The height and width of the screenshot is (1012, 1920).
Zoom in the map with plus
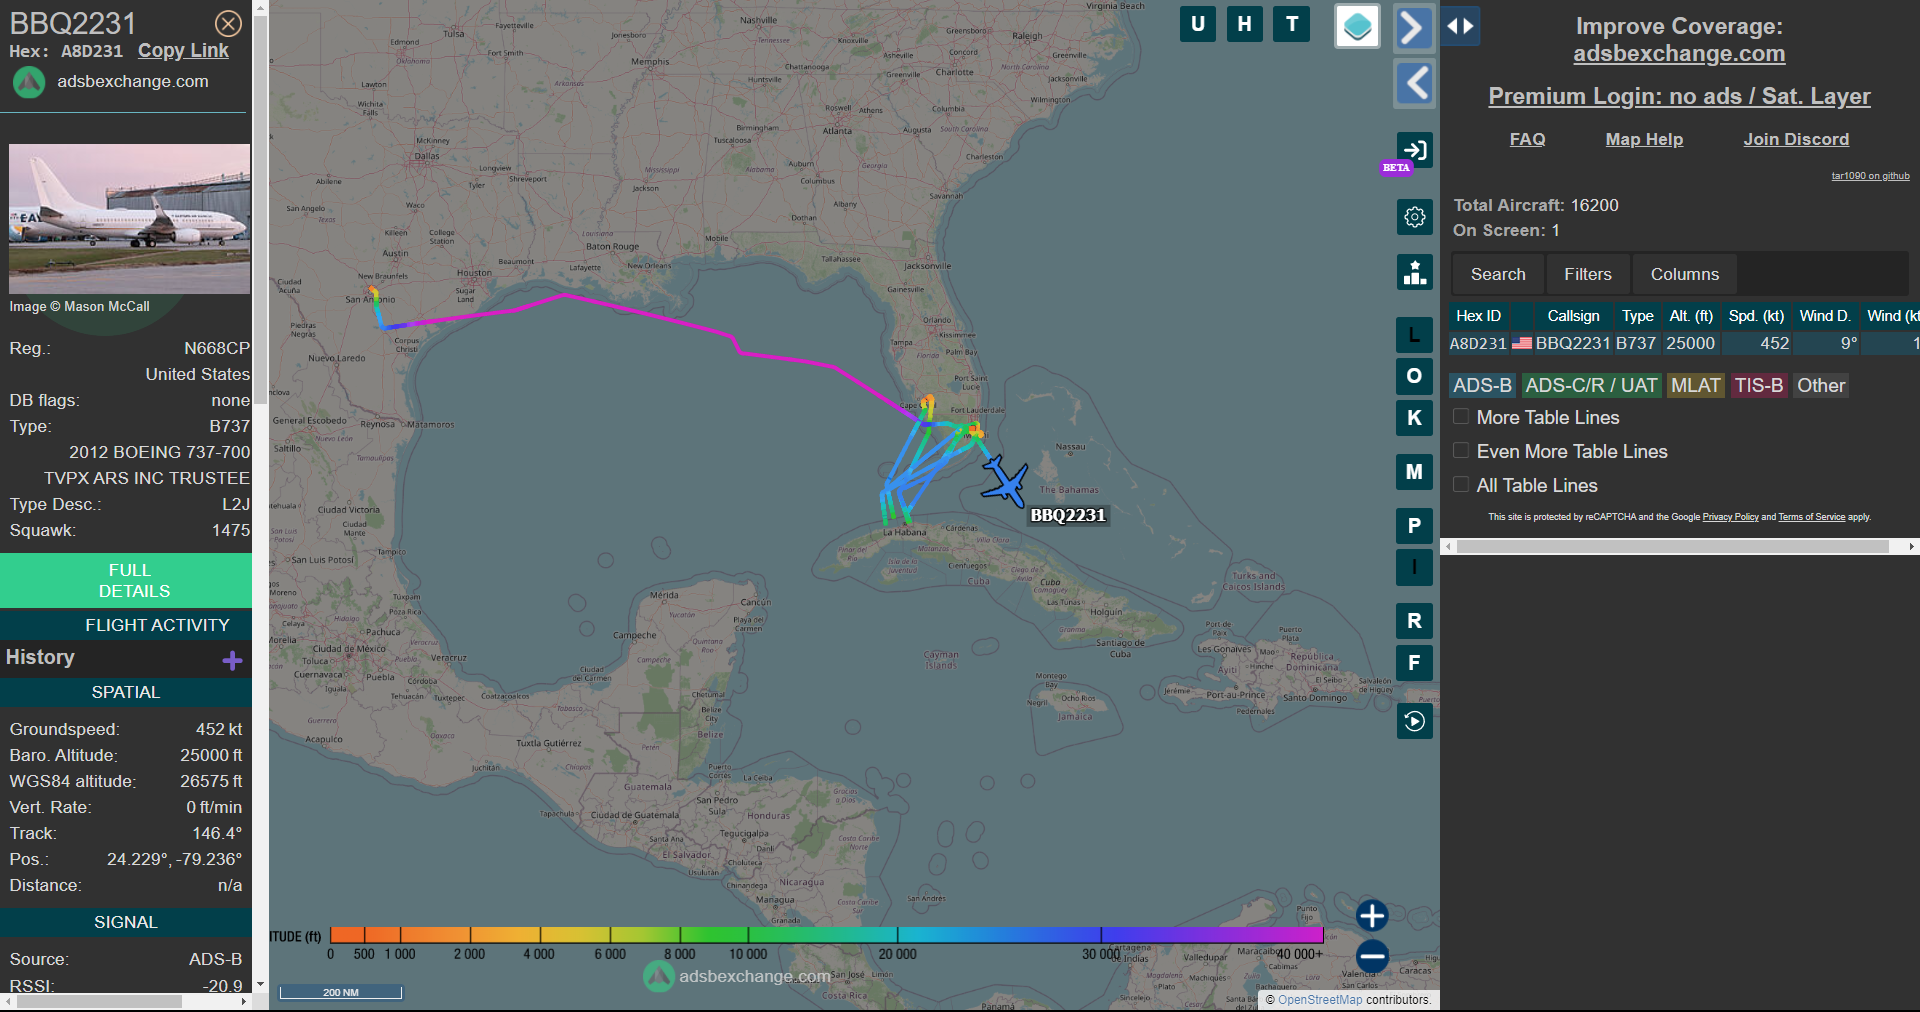1372,915
